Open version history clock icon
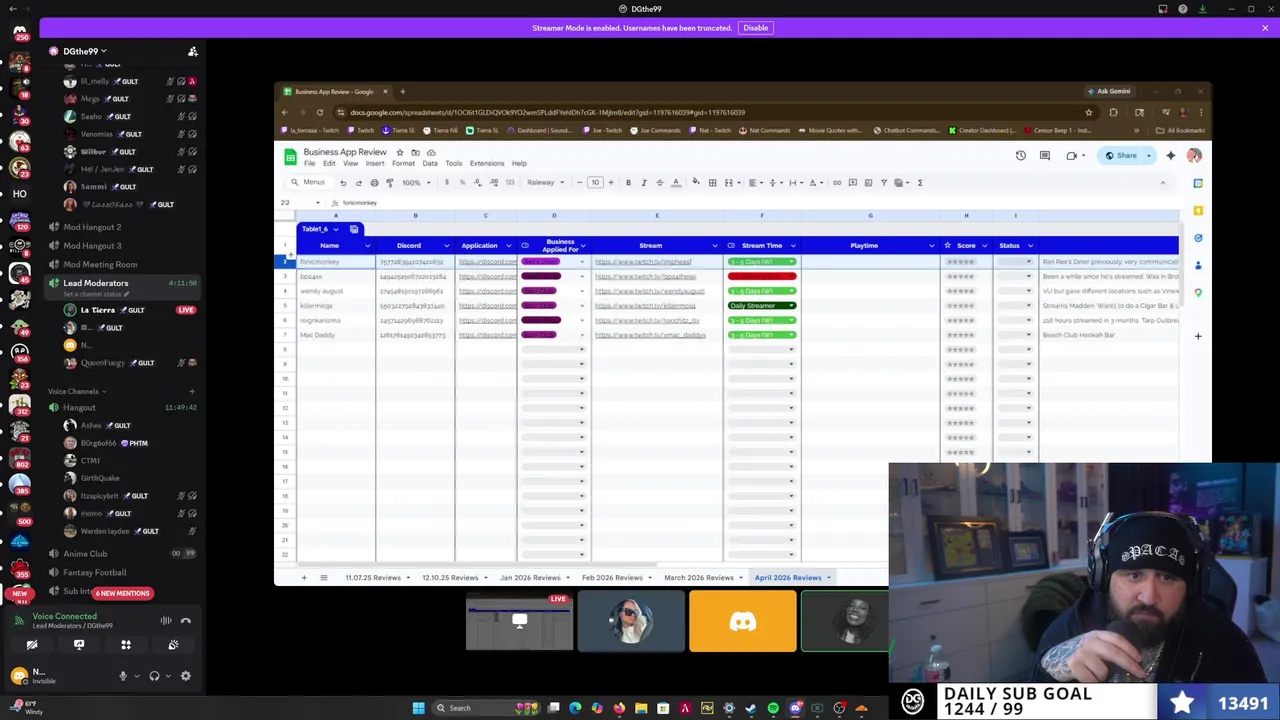This screenshot has width=1280, height=720. [1020, 156]
